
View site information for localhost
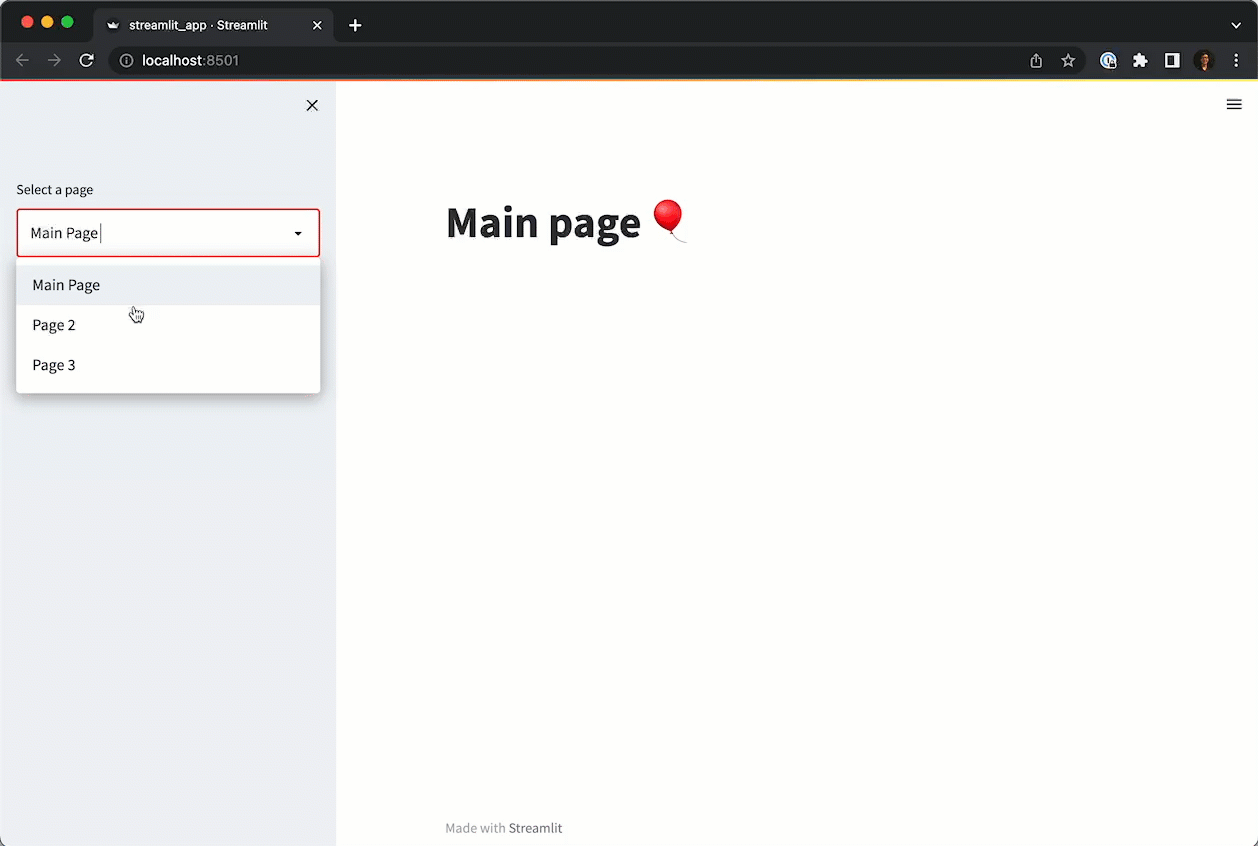coord(127,61)
